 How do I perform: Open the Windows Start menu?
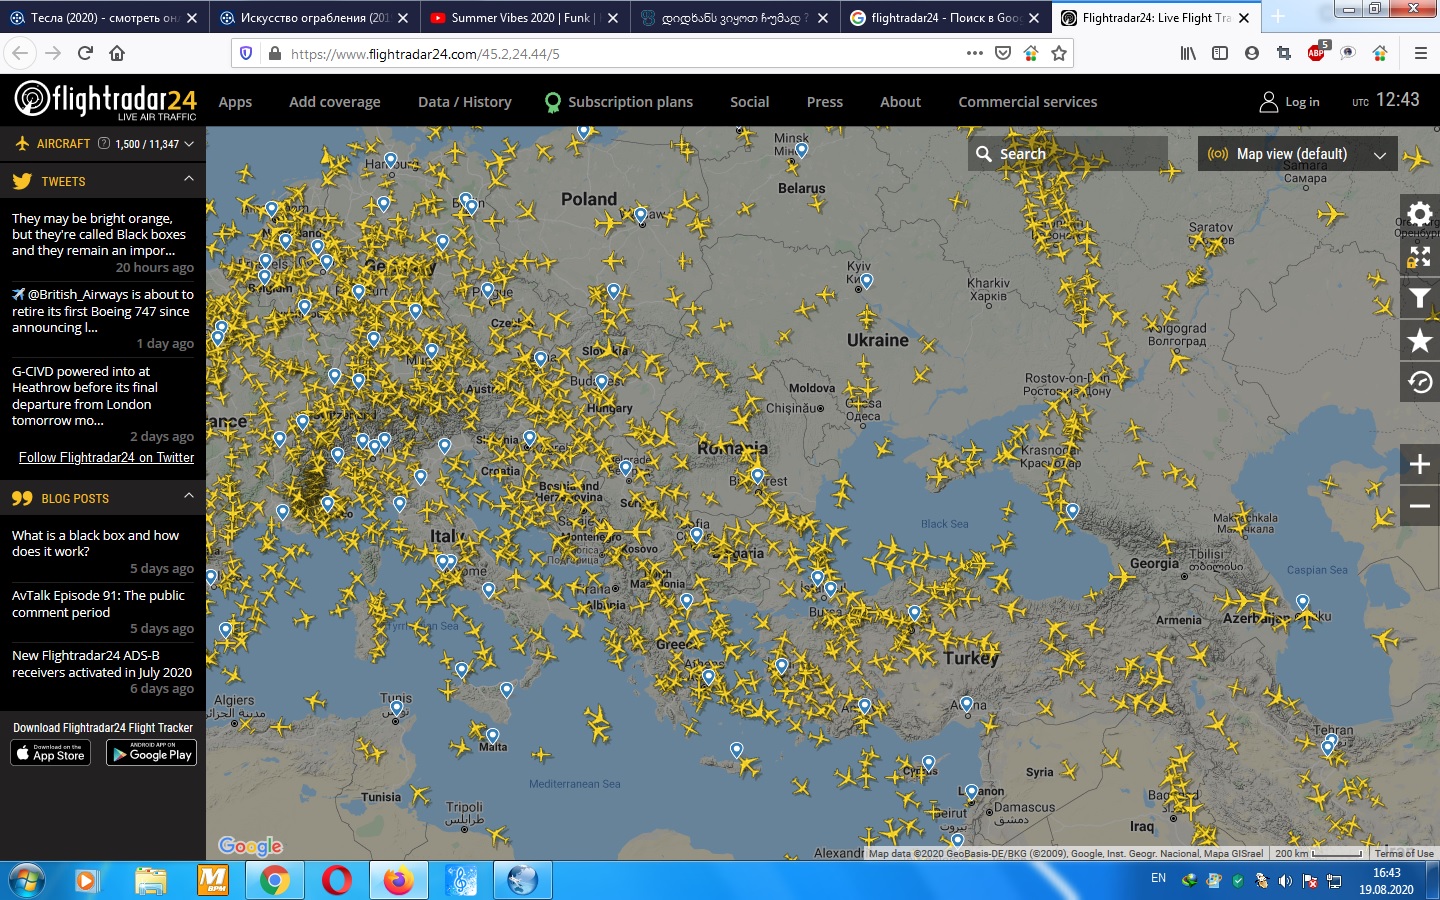(x=27, y=880)
